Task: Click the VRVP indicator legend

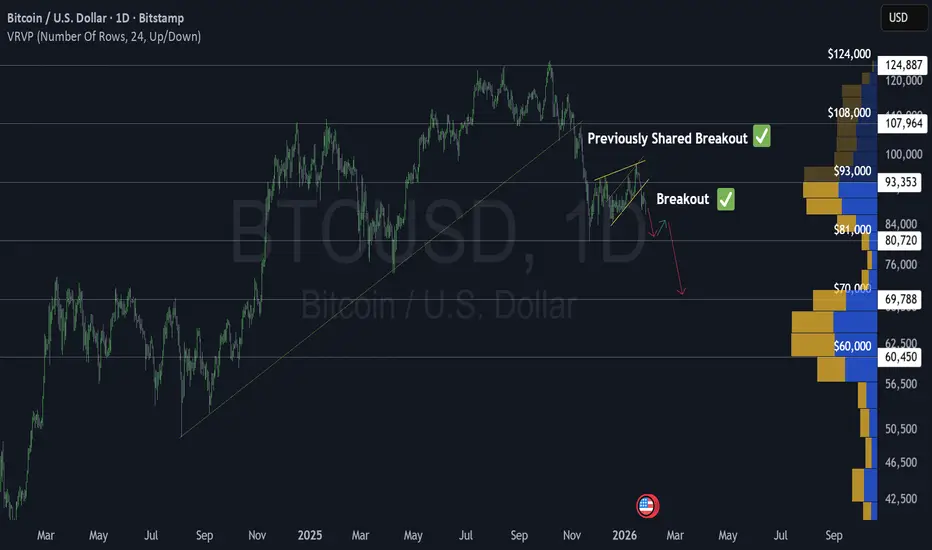Action: pyautogui.click(x=104, y=36)
